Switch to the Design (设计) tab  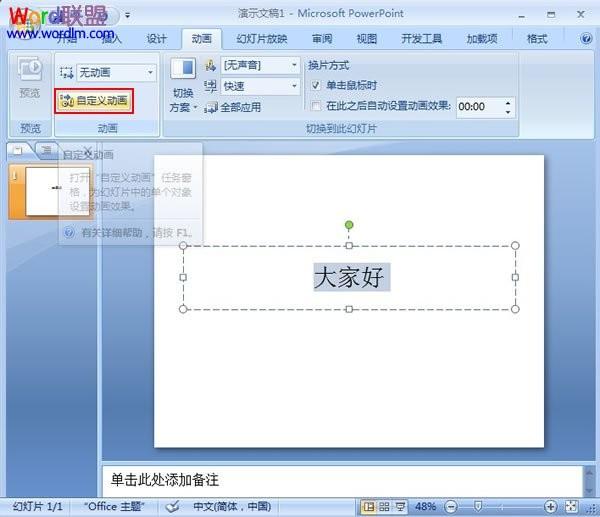click(x=157, y=39)
